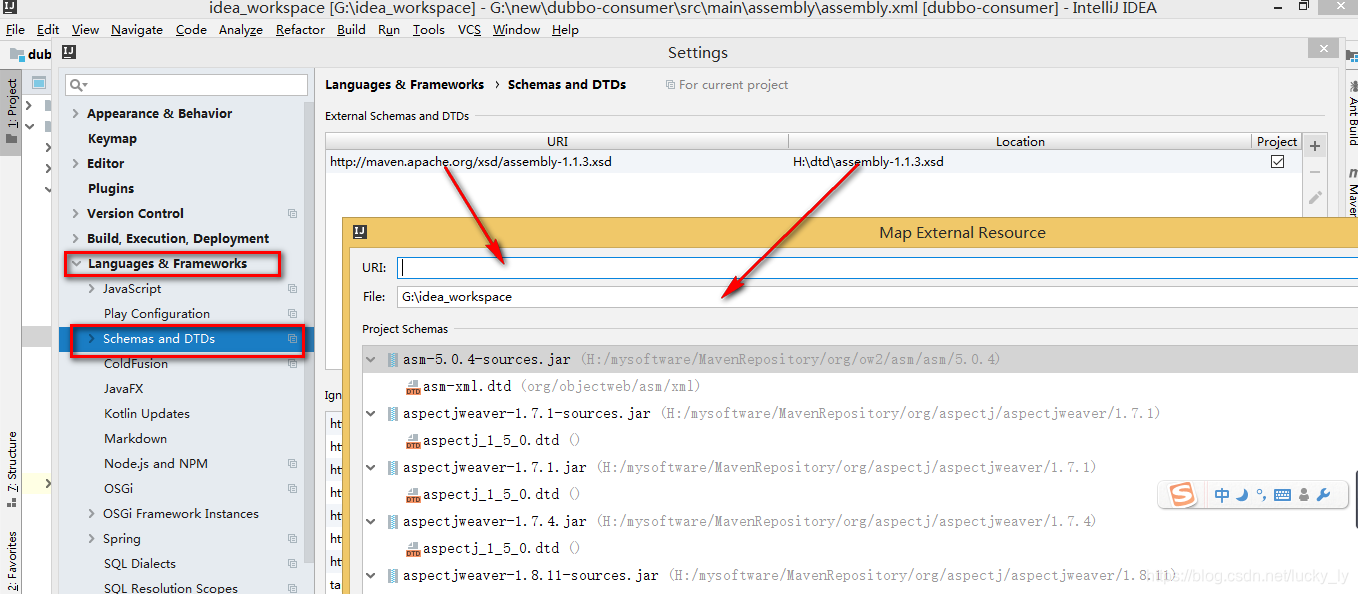The width and height of the screenshot is (1358, 594).
Task: Switch Sogou Chinese/English mode
Action: tap(1222, 495)
